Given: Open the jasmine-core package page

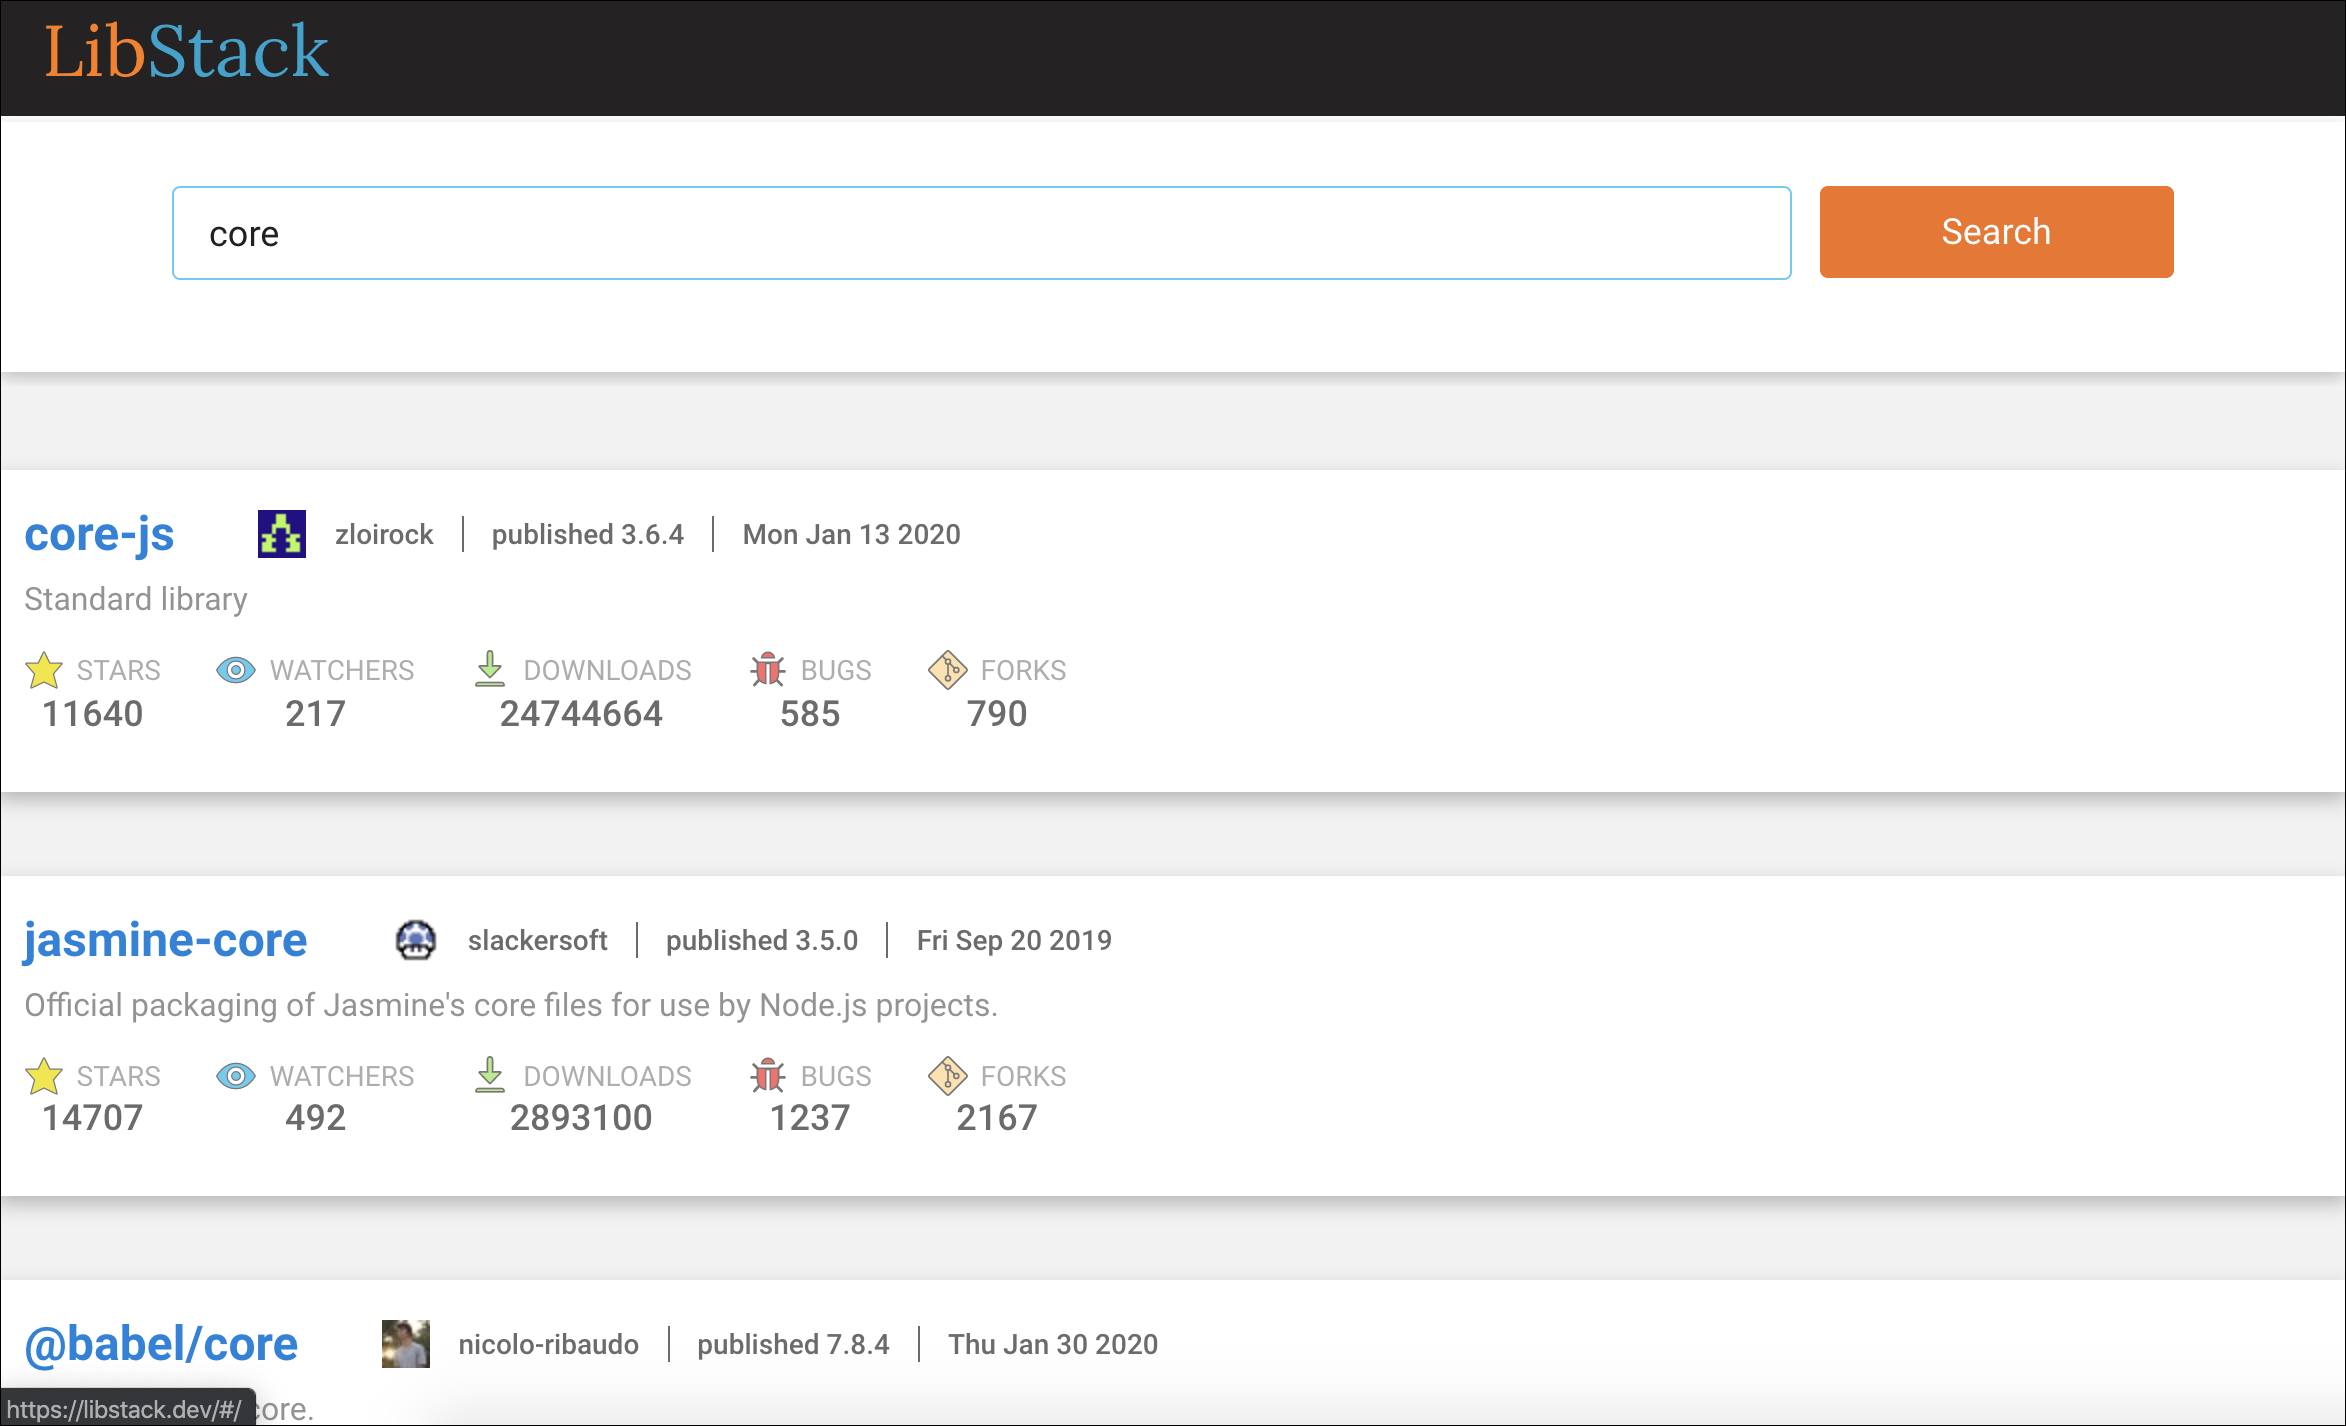Looking at the screenshot, I should tap(166, 940).
